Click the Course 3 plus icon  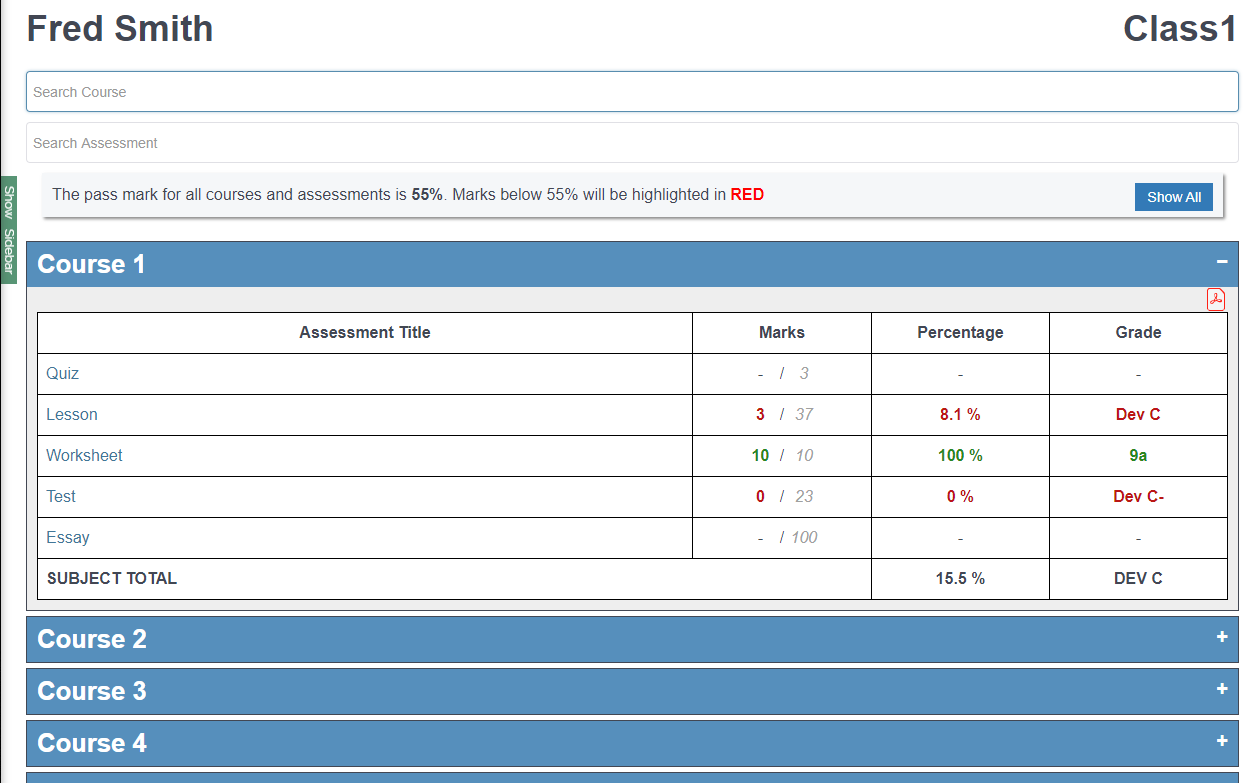(x=1222, y=689)
